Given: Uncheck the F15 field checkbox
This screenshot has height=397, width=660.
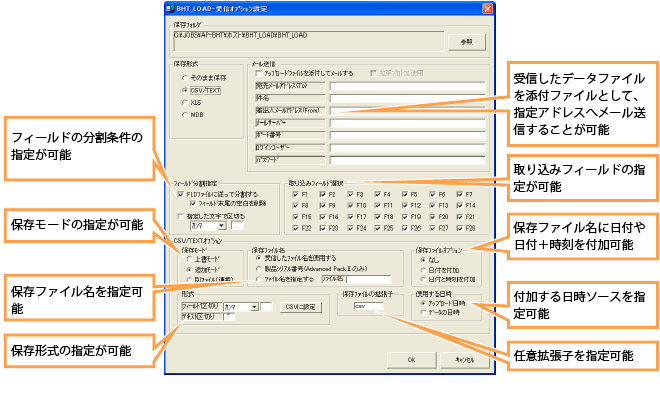Looking at the screenshot, I should [295, 217].
